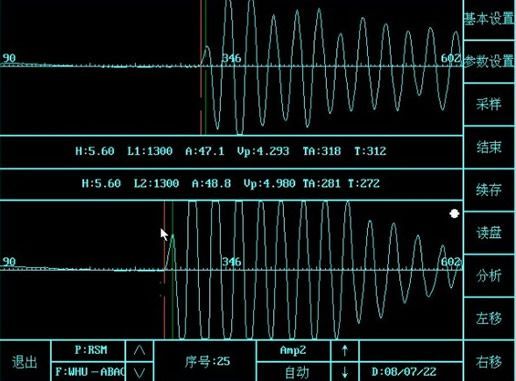Start 采样 sampling
The height and width of the screenshot is (381, 516).
[489, 104]
